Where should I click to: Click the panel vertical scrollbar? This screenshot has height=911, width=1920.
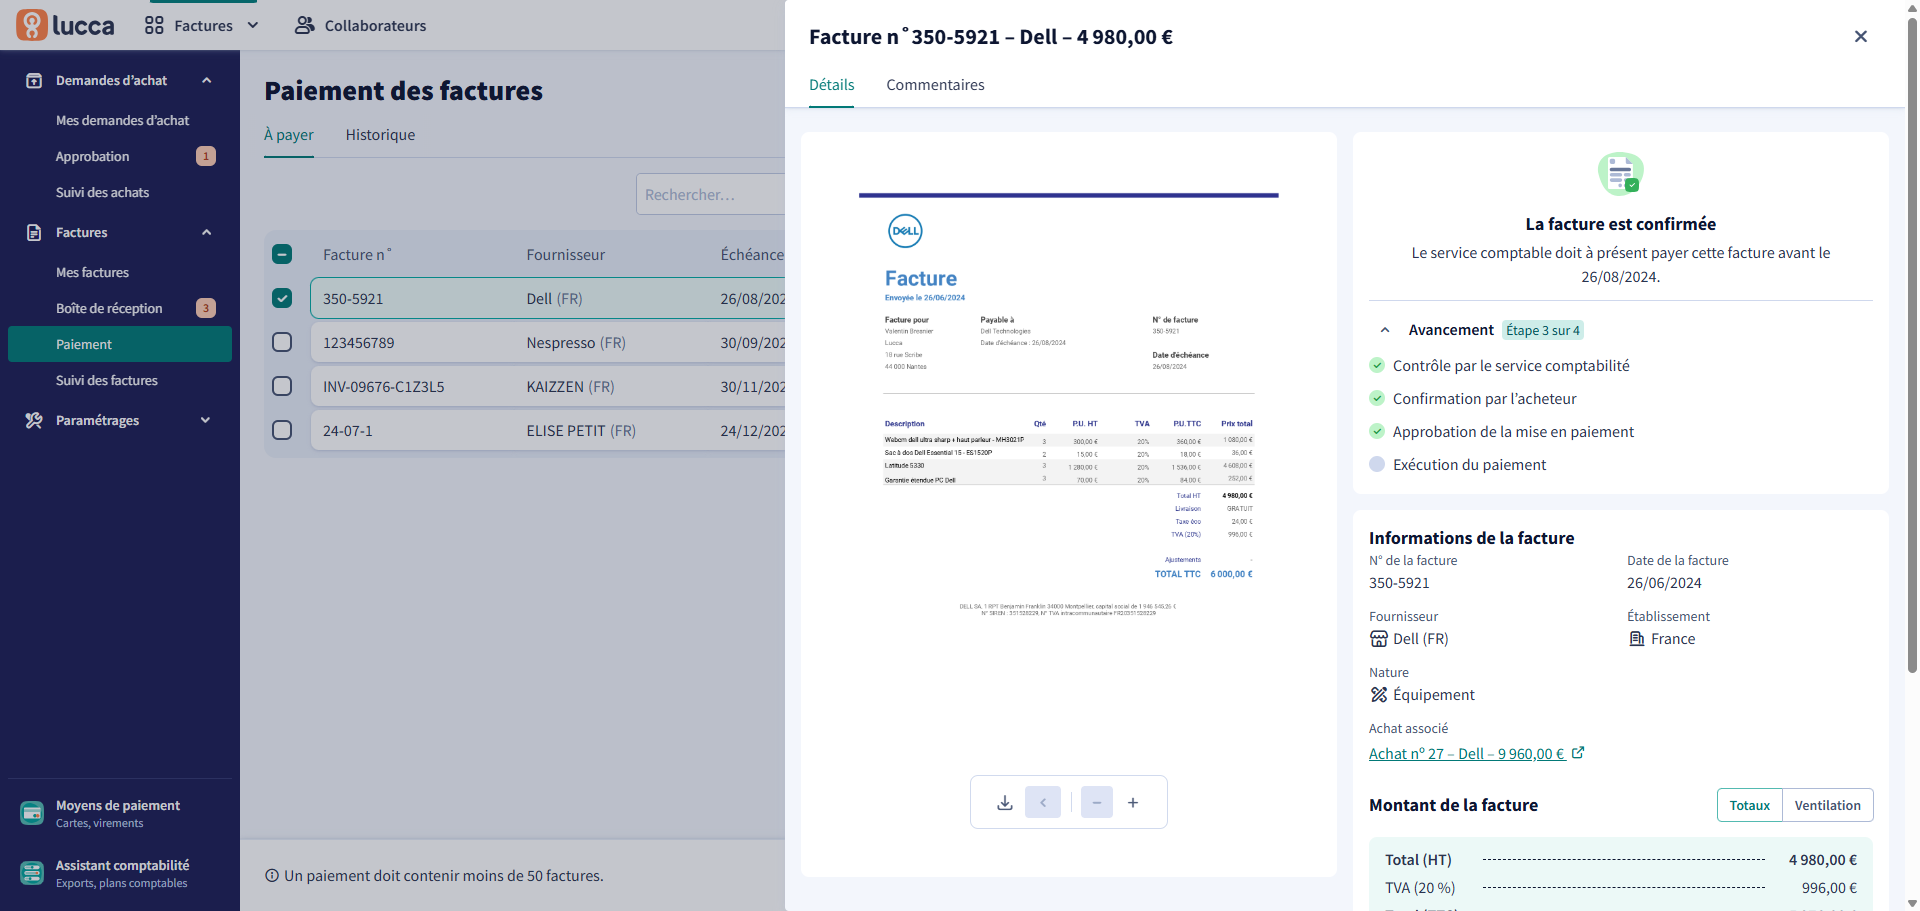[1912, 345]
